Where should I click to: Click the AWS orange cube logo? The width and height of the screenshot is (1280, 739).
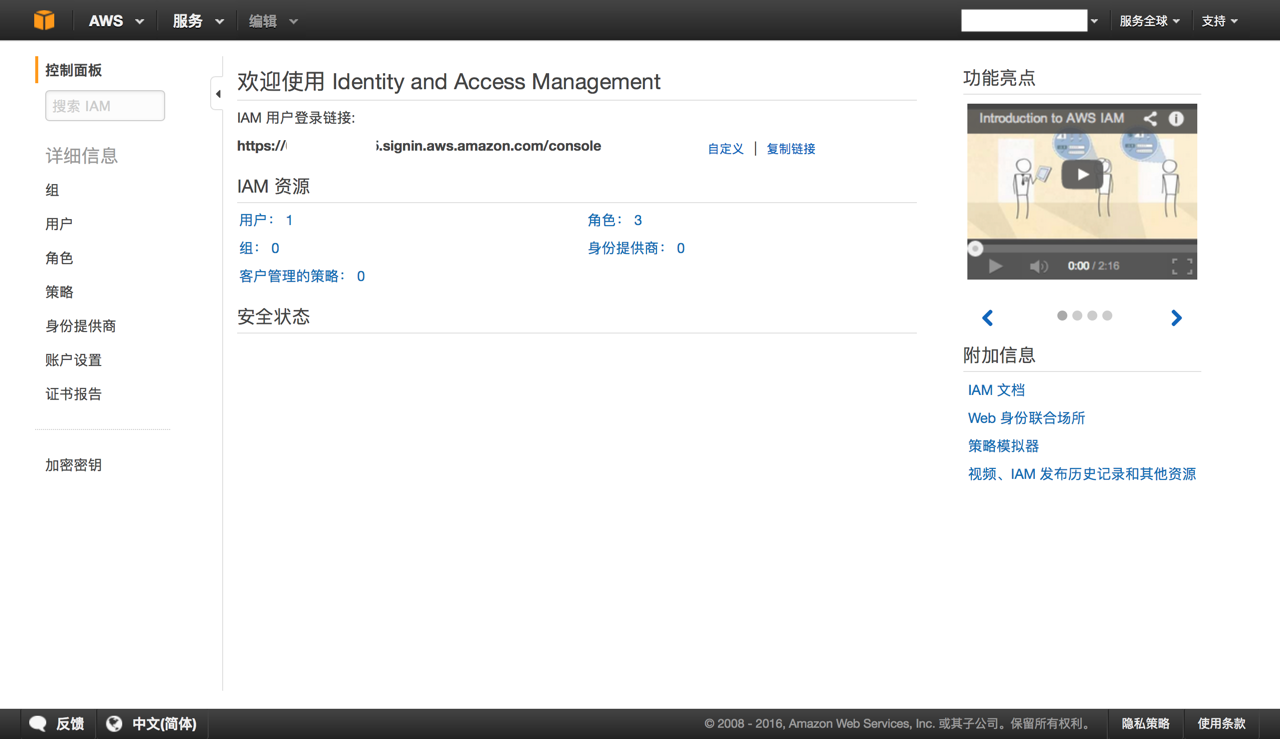coord(44,20)
